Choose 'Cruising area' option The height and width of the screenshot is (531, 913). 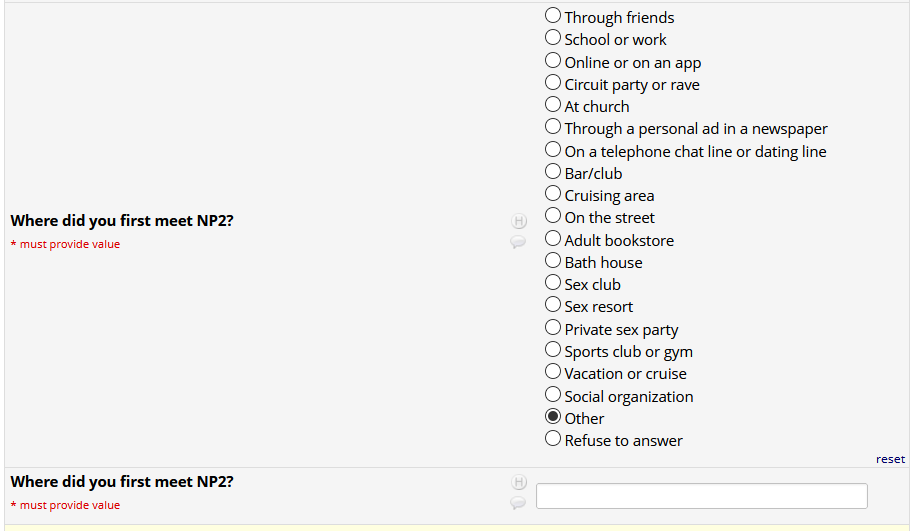tap(553, 194)
